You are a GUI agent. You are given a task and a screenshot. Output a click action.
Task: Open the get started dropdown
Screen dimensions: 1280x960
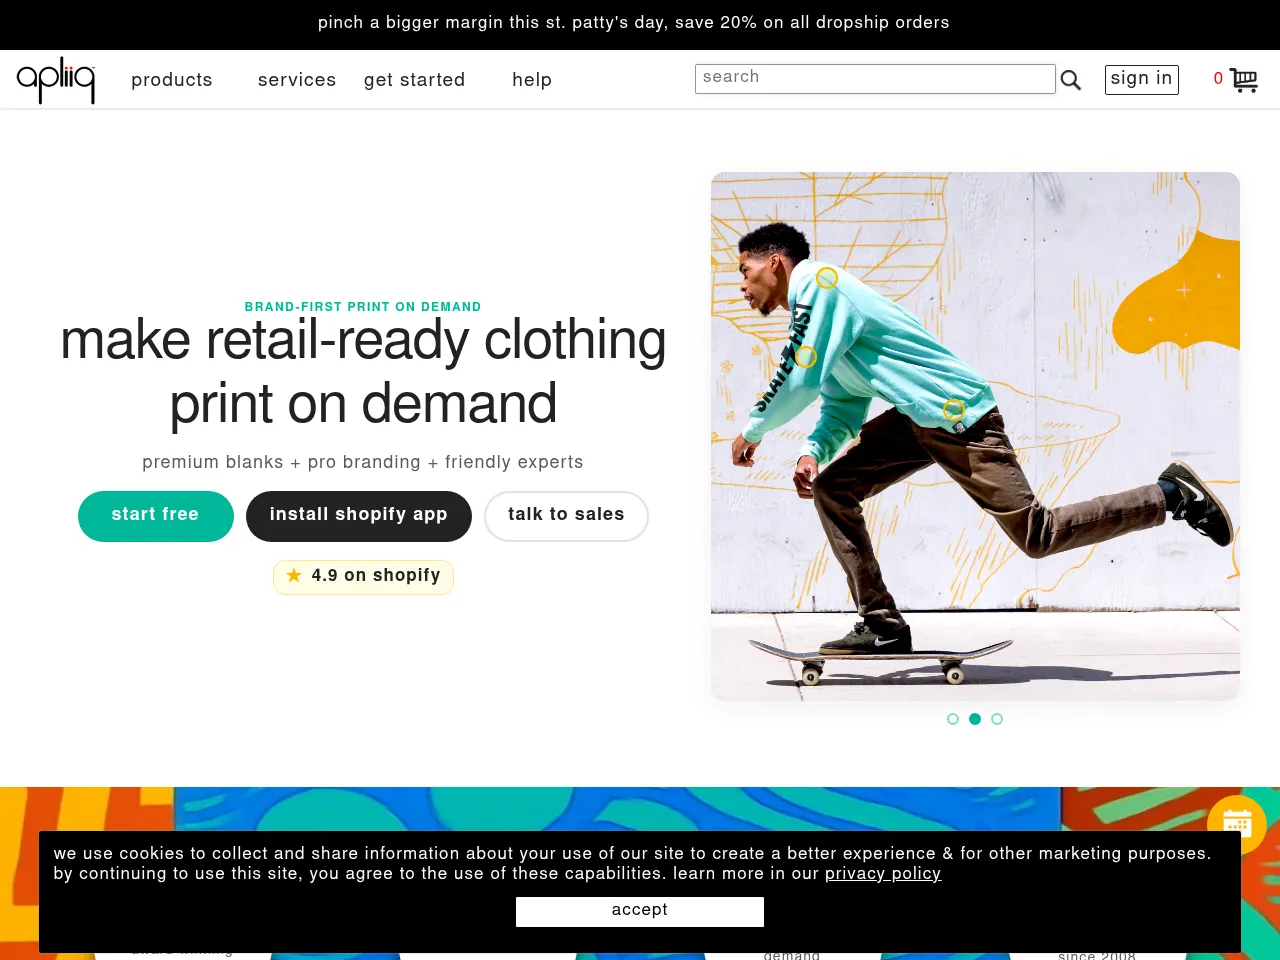click(x=415, y=81)
